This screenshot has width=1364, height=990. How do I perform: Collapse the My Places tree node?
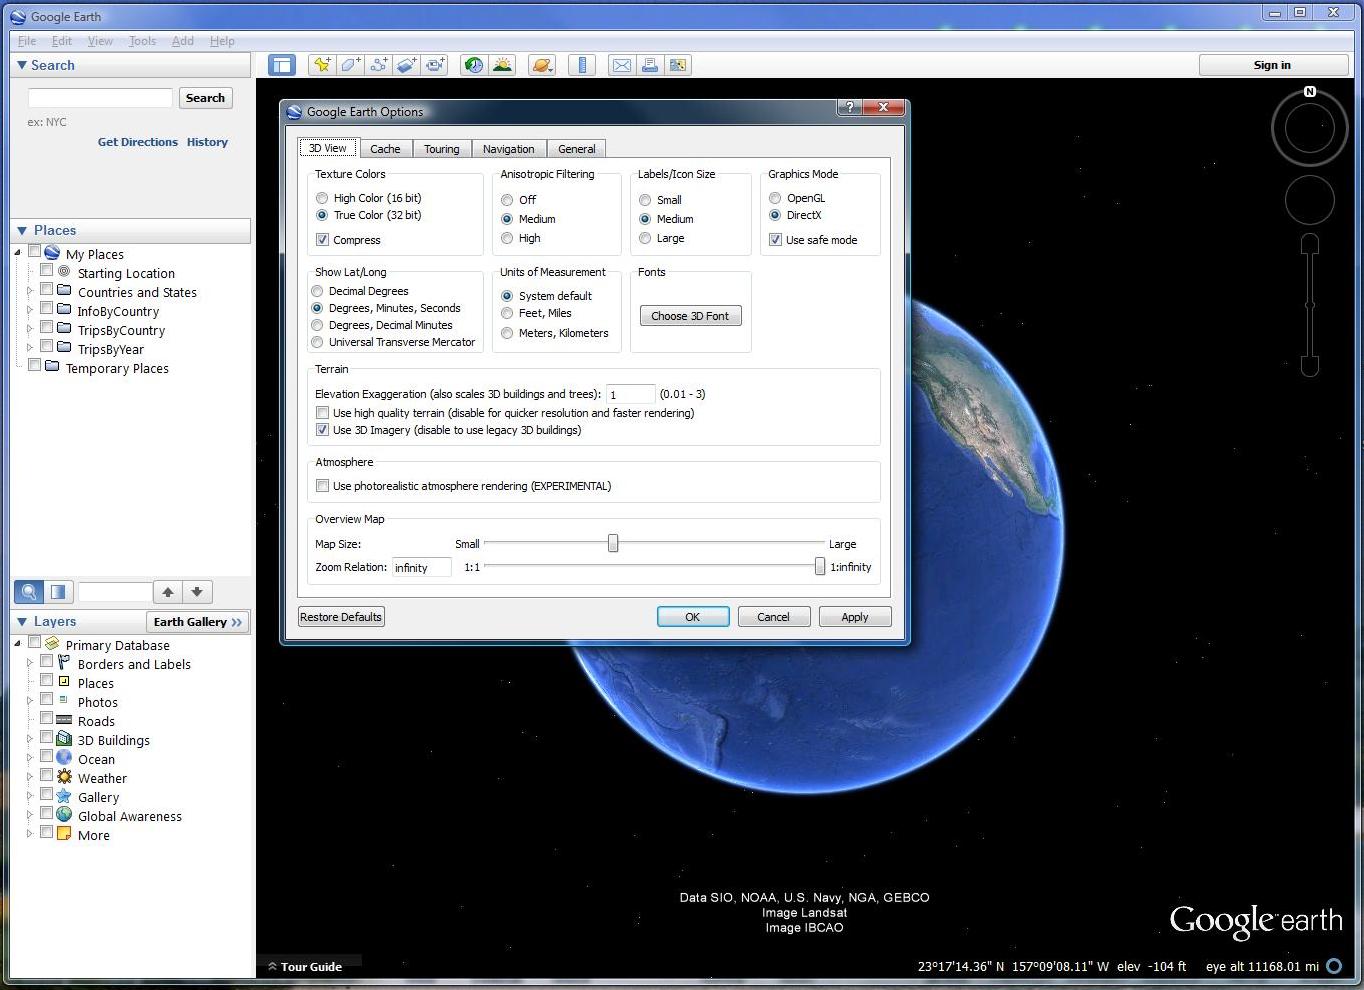18,252
